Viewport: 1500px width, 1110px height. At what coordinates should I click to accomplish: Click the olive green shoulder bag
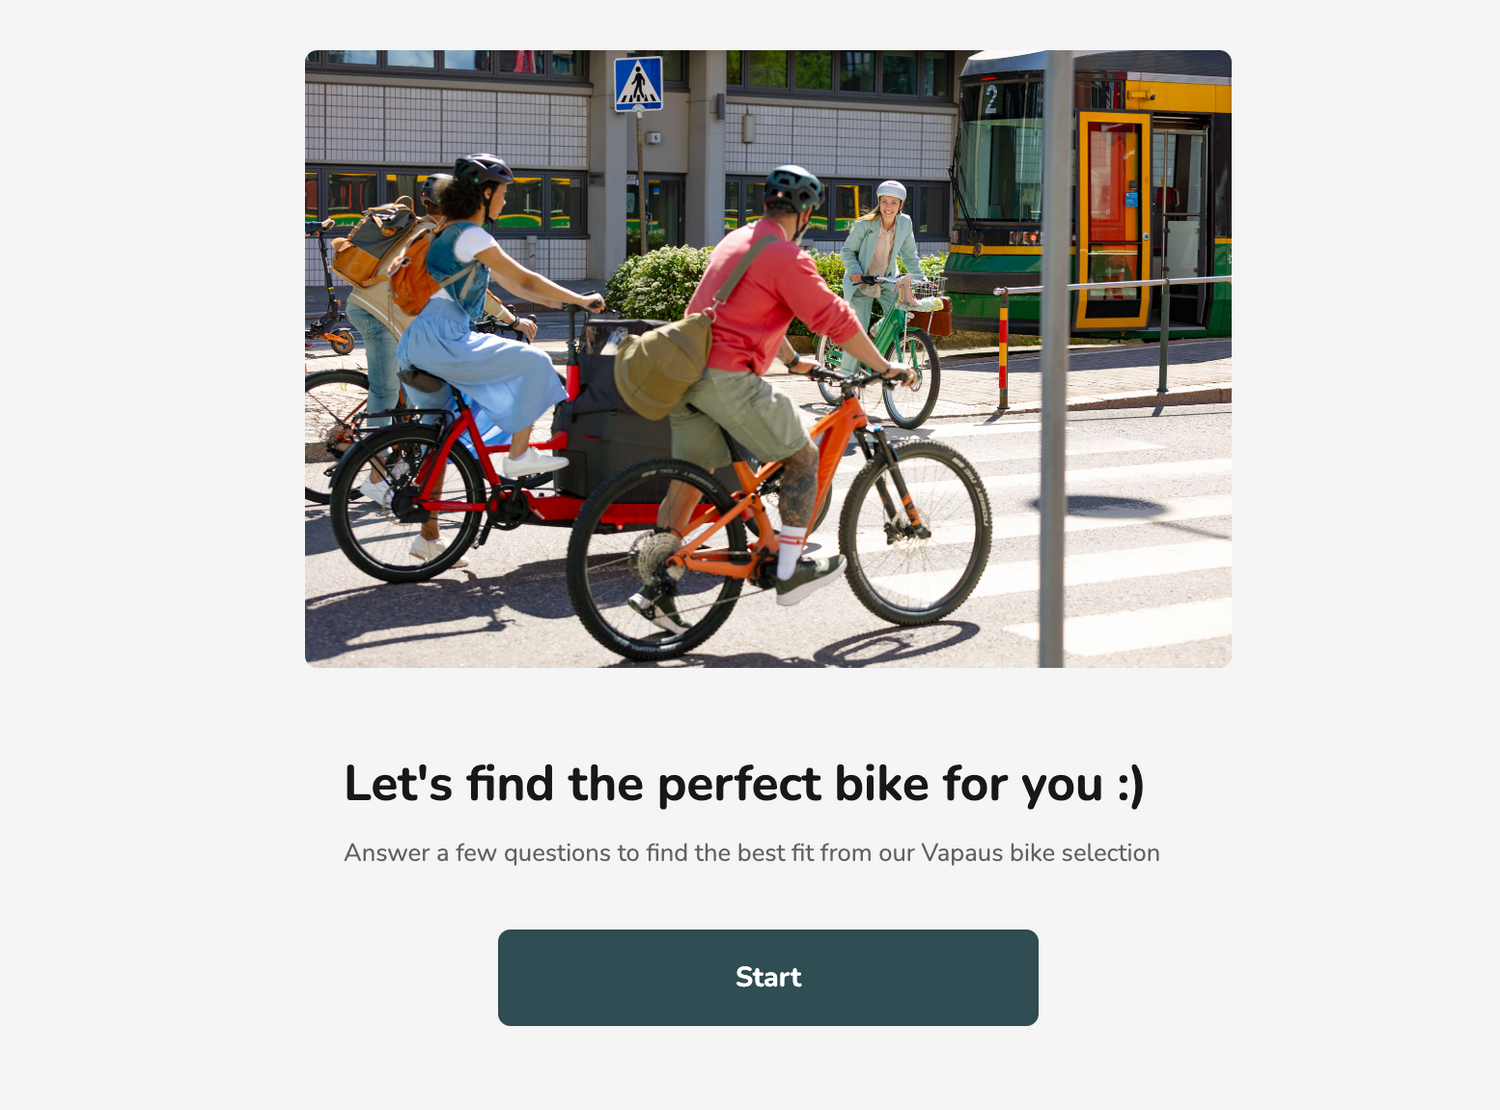662,365
